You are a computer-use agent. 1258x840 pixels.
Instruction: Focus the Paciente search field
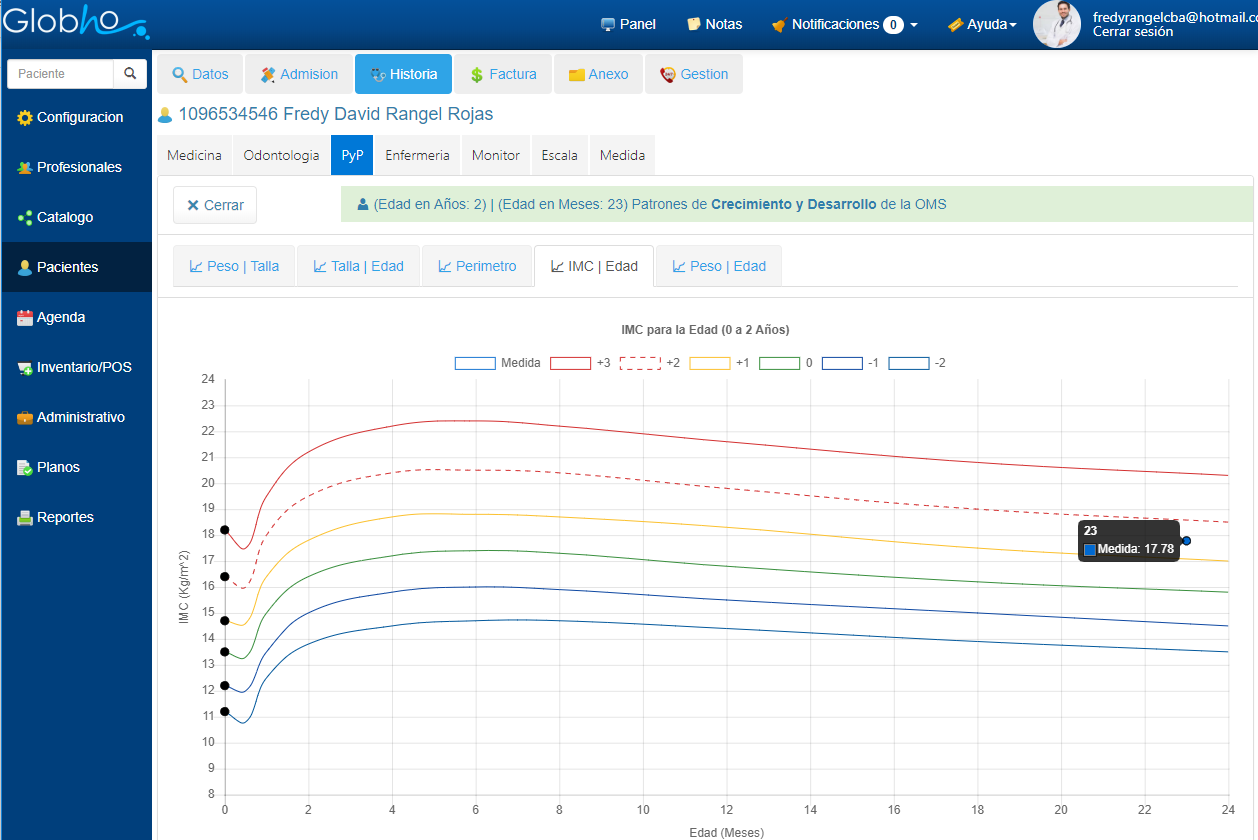[60, 74]
